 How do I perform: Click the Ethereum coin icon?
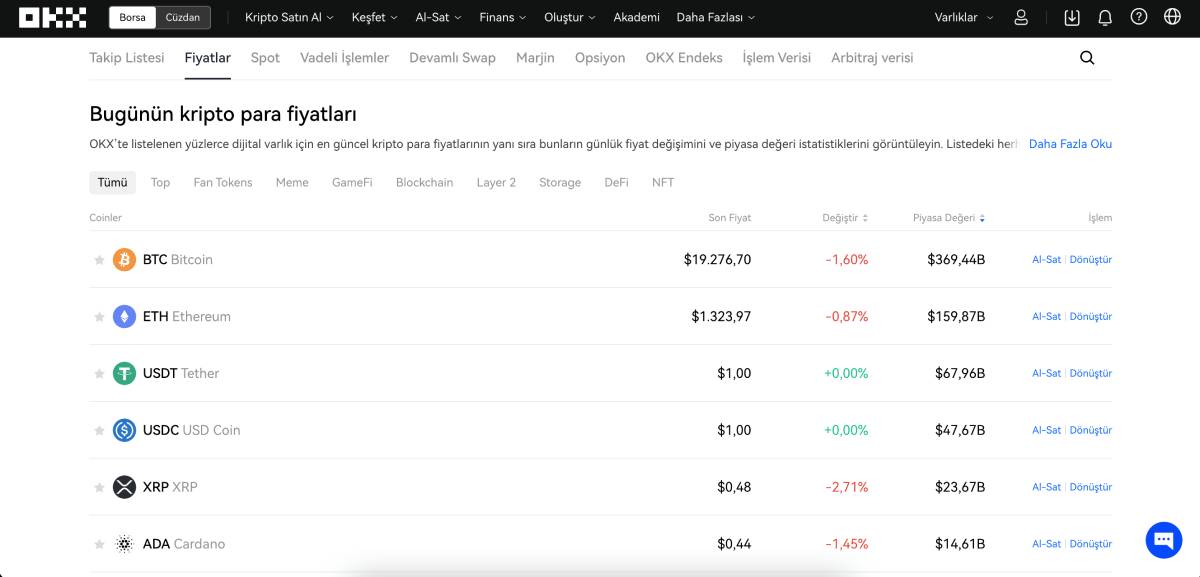pos(124,317)
